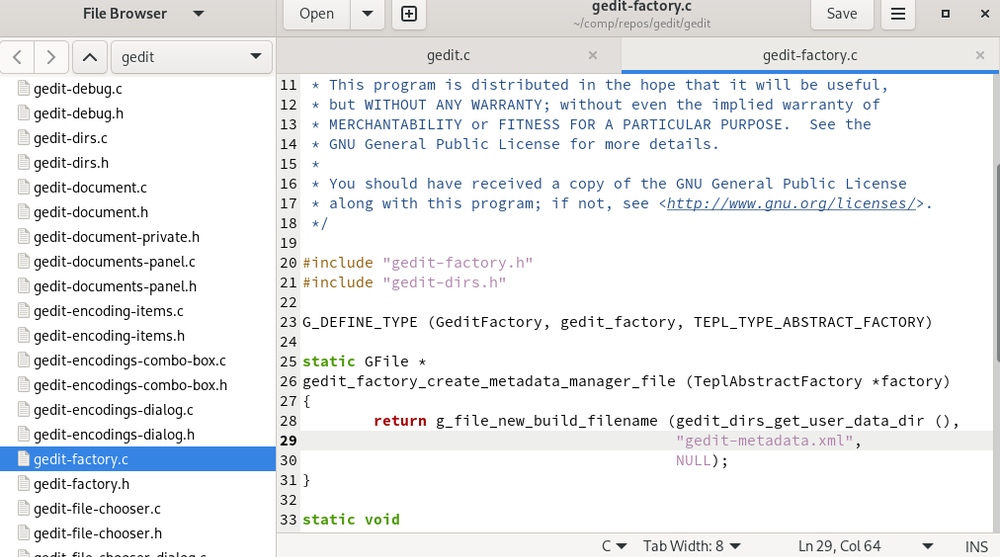Click line number 23 in gutter

point(288,322)
